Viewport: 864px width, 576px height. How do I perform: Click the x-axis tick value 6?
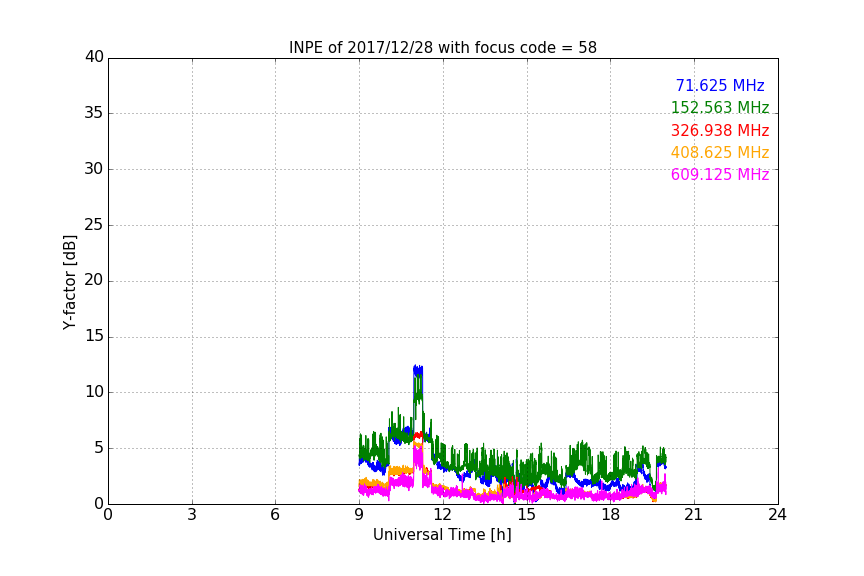tap(275, 515)
